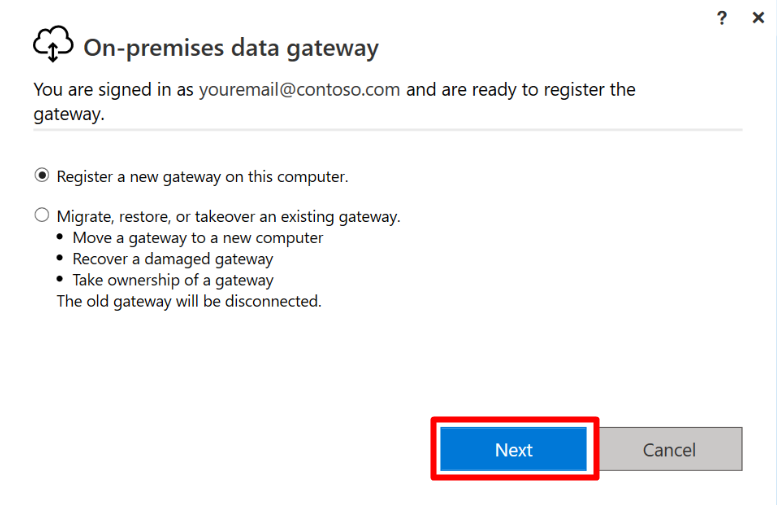This screenshot has width=777, height=505.
Task: Click bullet dot beside "Move a gateway"
Action: (60, 237)
